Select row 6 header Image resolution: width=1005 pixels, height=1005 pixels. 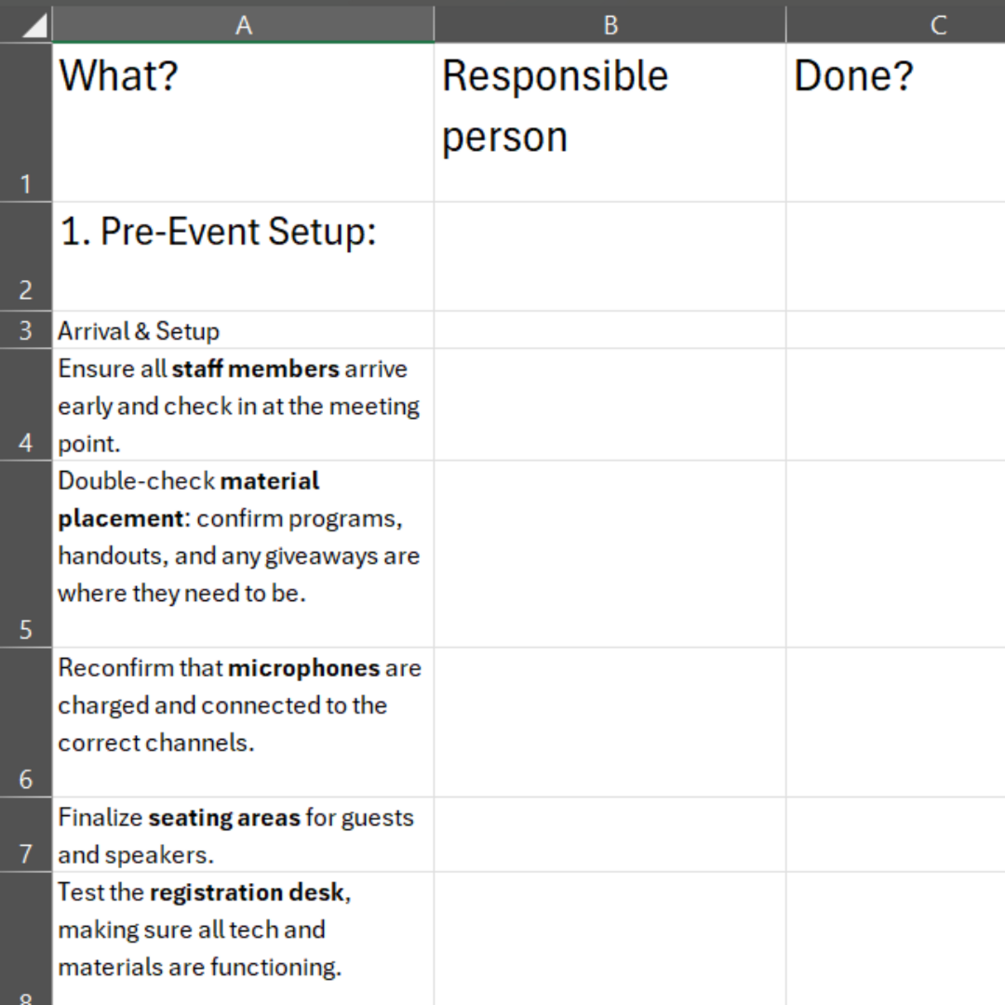click(26, 722)
